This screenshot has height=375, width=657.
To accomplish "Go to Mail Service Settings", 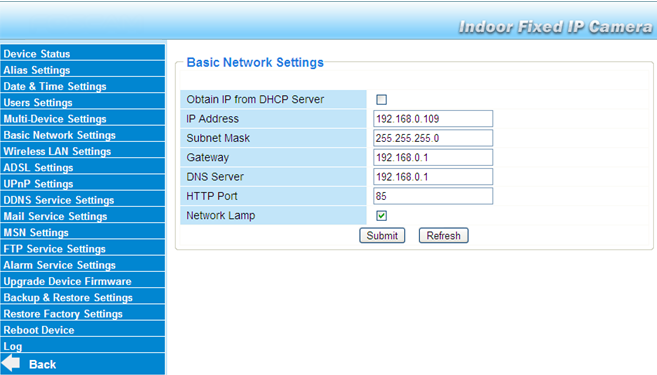I will (x=55, y=216).
